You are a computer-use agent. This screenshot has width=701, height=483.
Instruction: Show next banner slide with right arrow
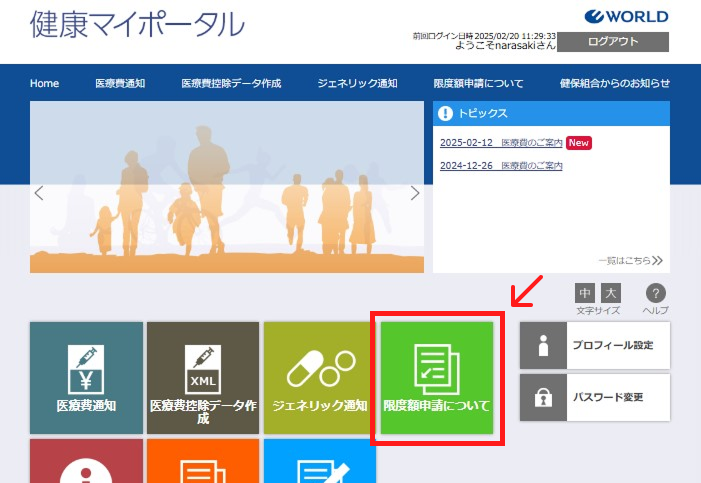415,193
